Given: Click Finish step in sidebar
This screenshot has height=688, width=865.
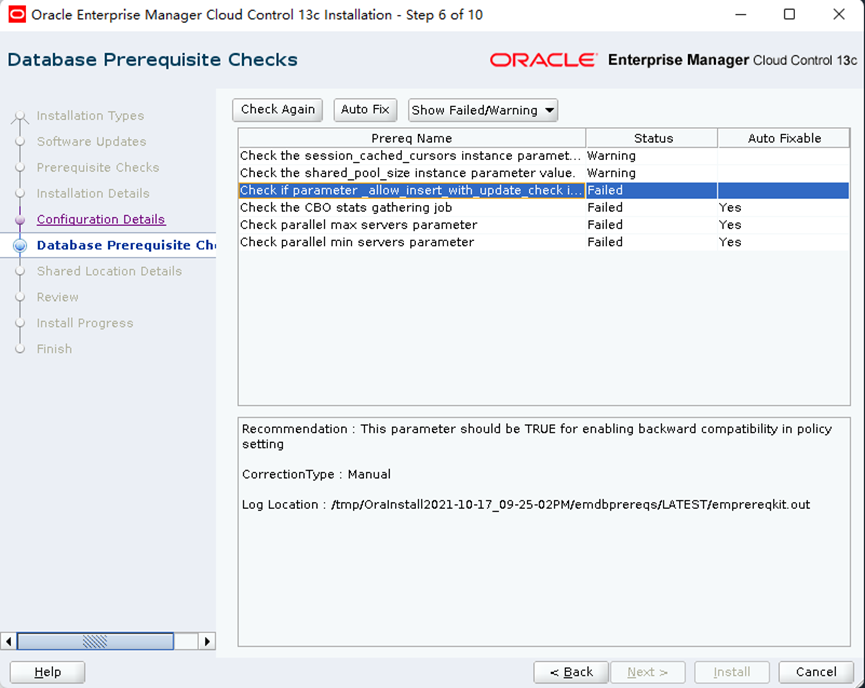Looking at the screenshot, I should (54, 349).
